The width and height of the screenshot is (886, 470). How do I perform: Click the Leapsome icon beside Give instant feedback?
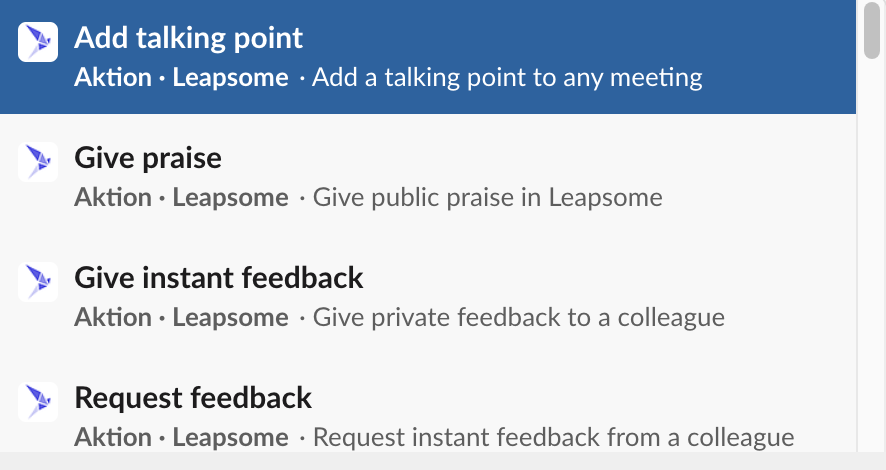(38, 281)
